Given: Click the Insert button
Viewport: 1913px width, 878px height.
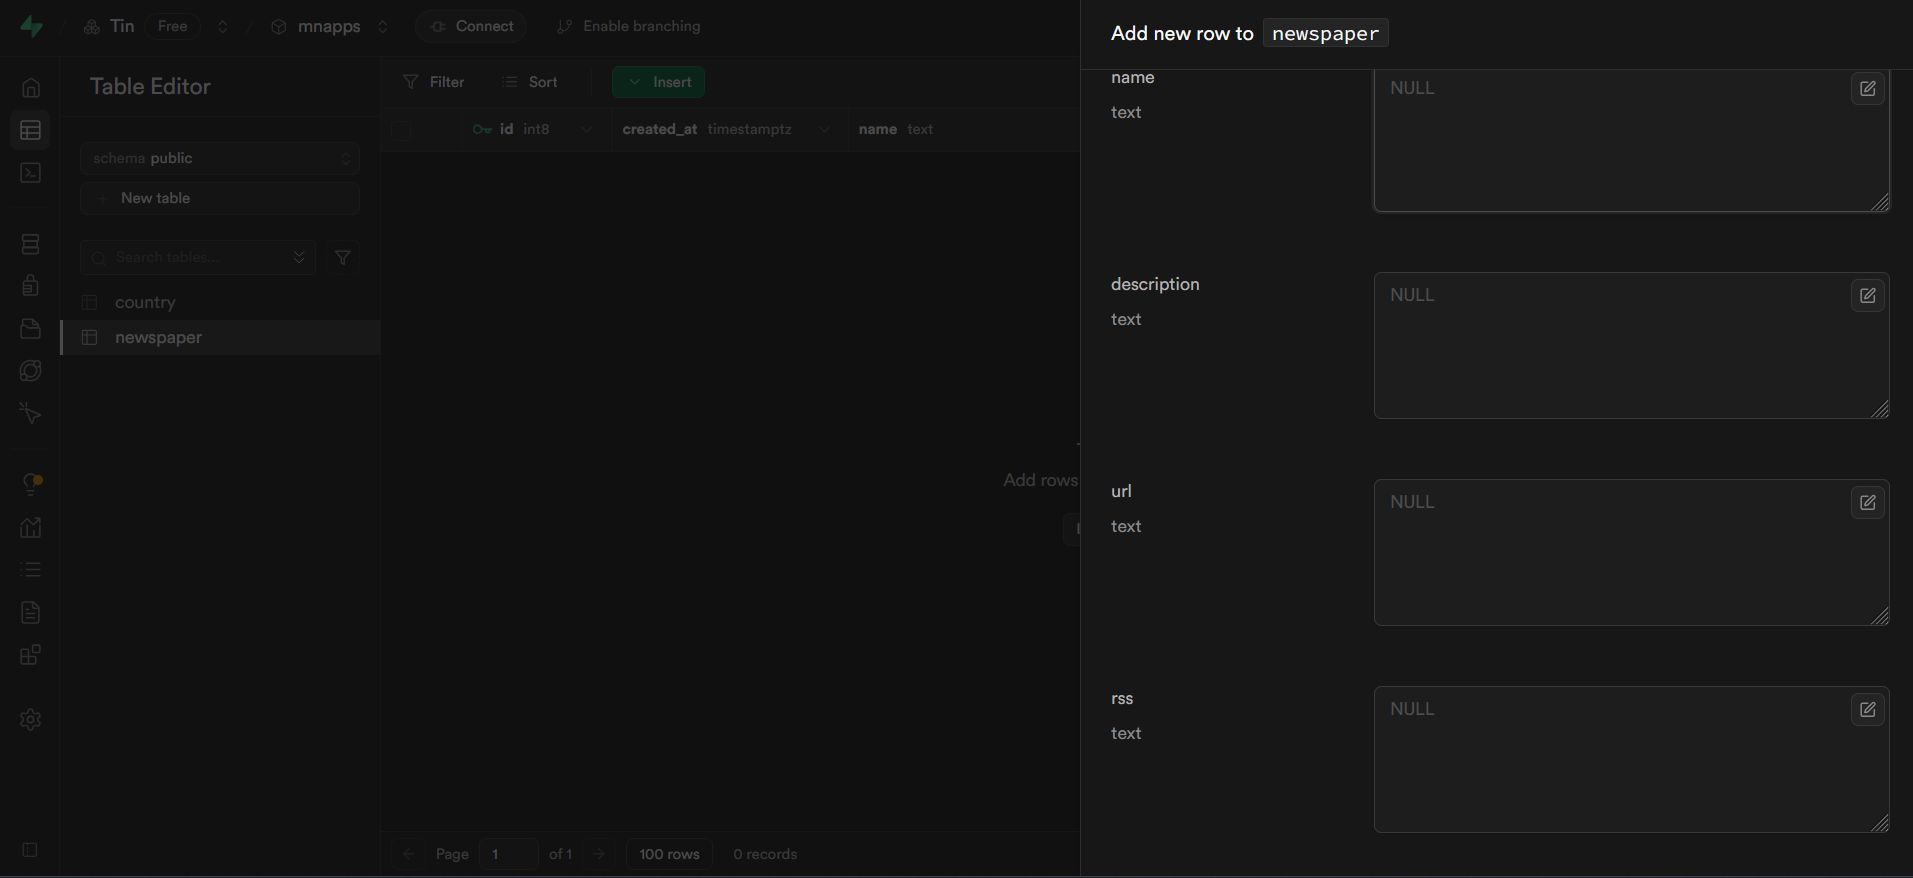Looking at the screenshot, I should (x=659, y=82).
